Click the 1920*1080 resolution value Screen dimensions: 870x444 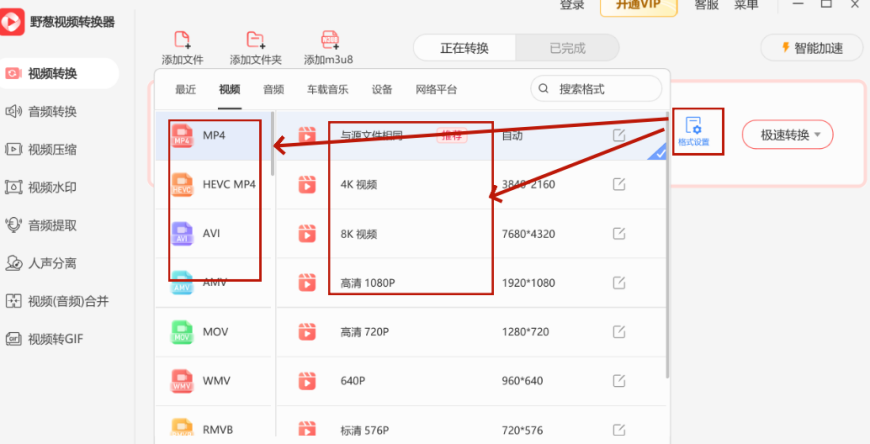coord(528,283)
